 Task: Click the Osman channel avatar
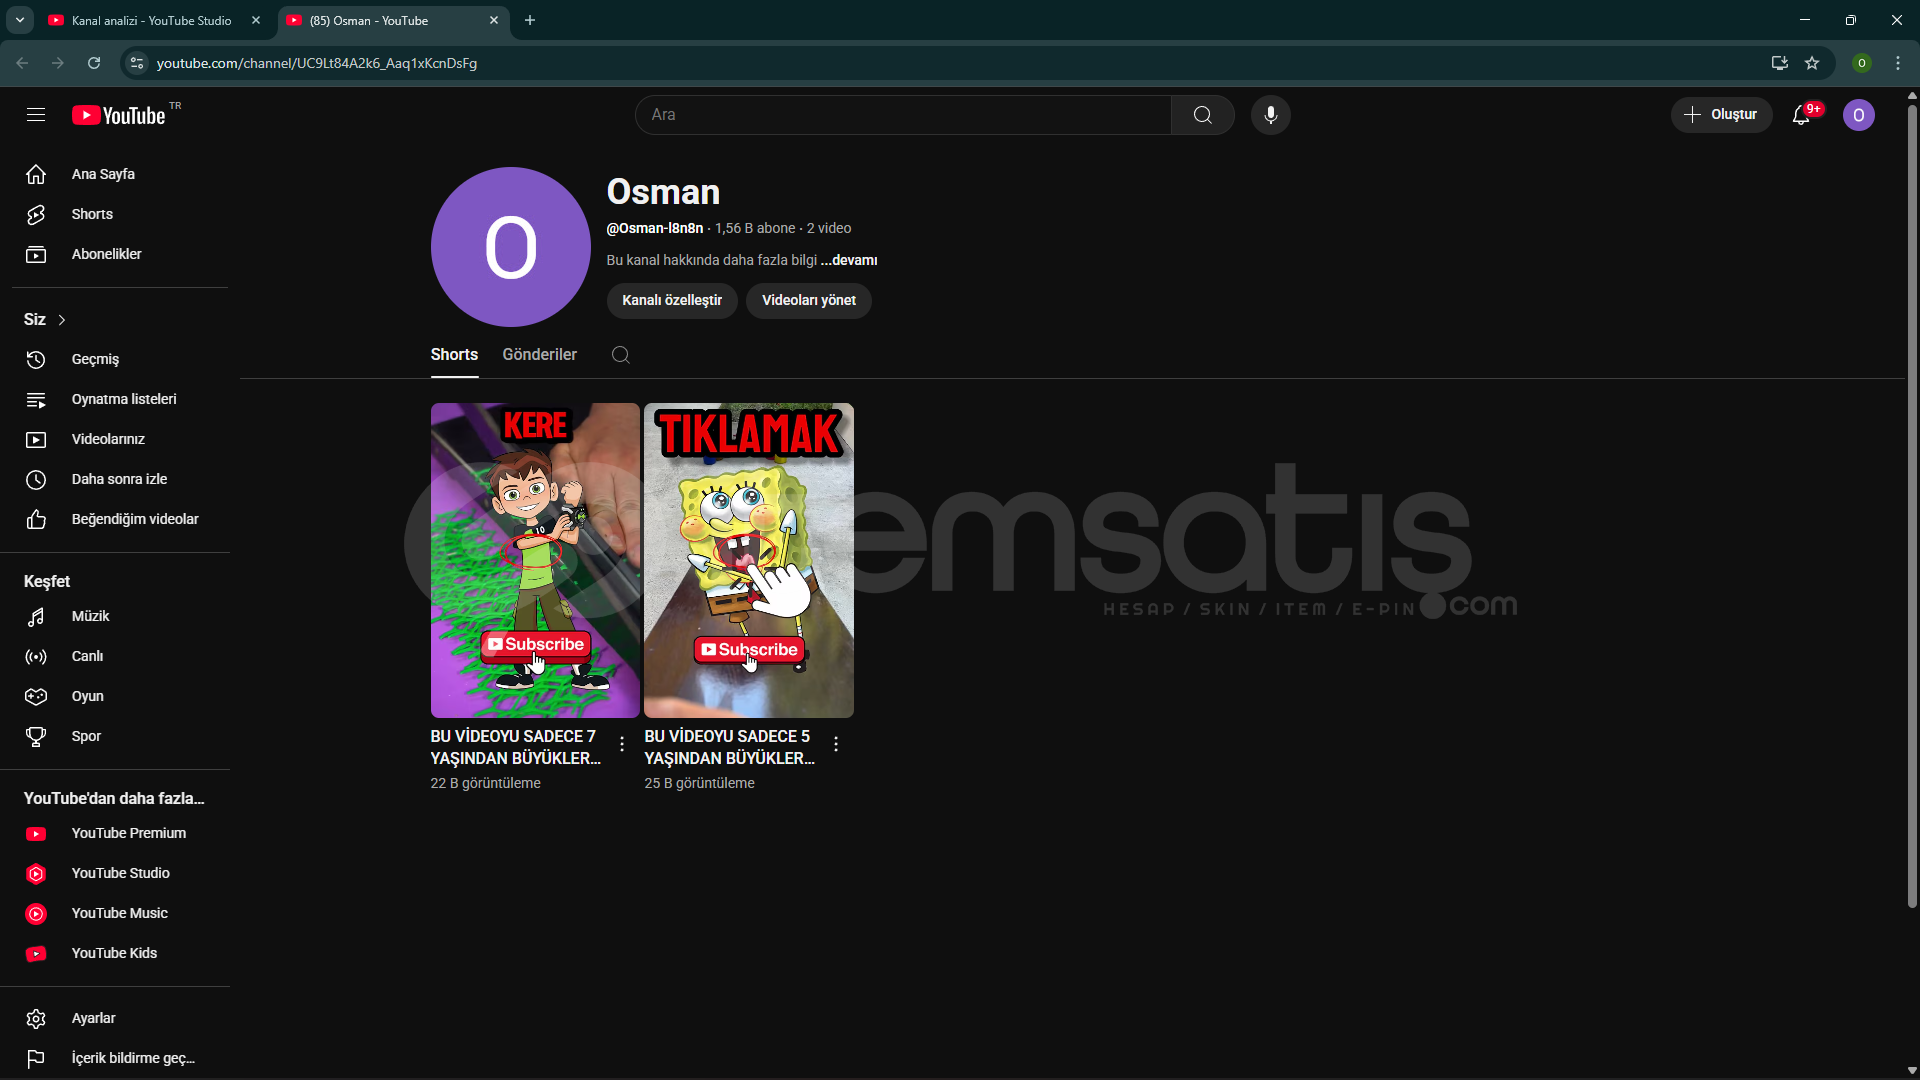coord(511,247)
